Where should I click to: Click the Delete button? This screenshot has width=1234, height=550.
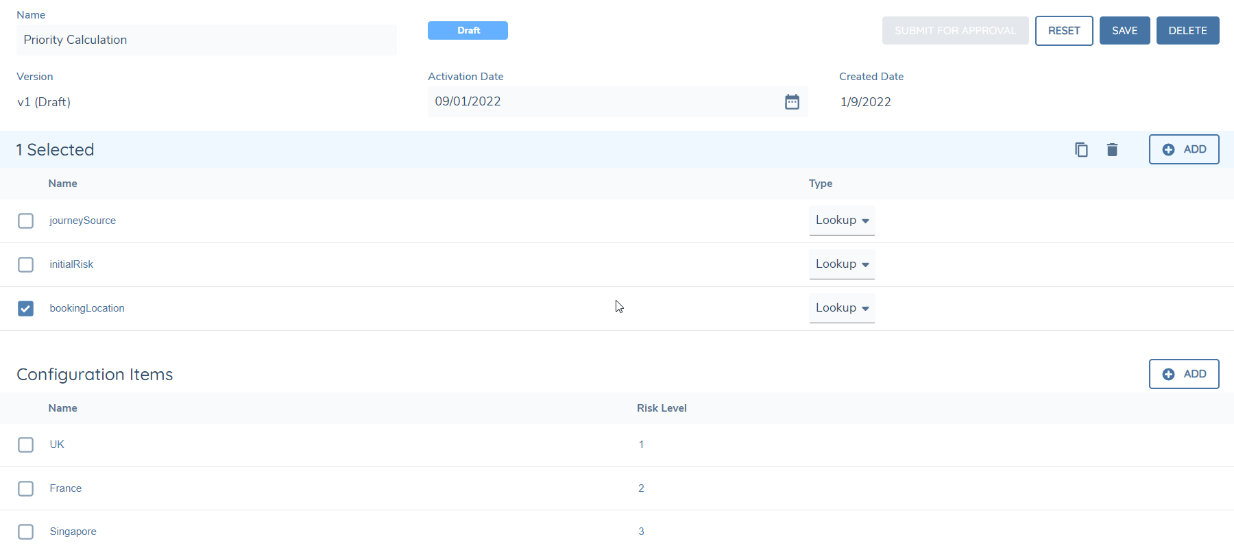pyautogui.click(x=1187, y=31)
